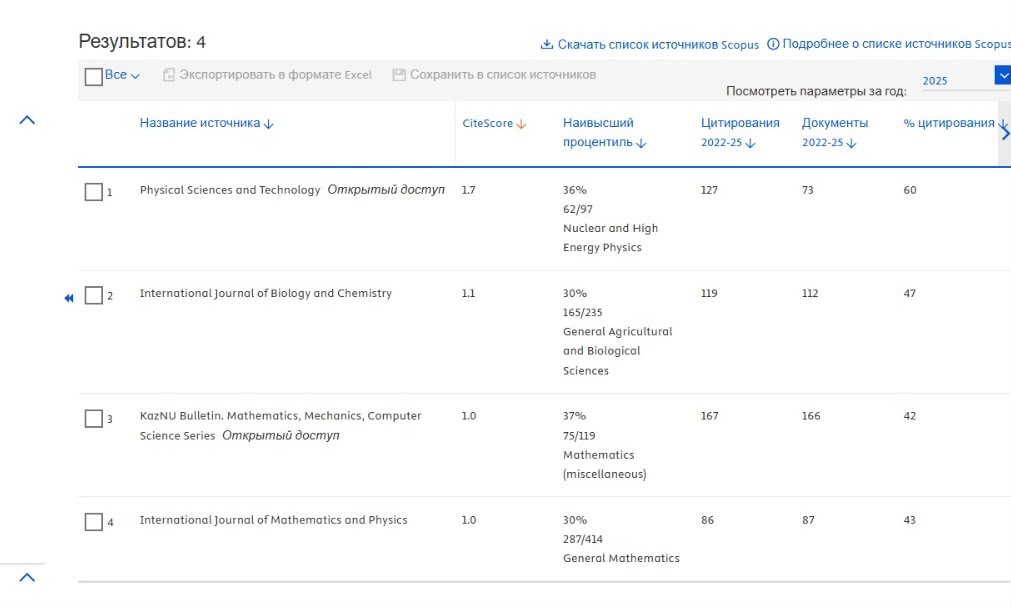Click rank 165/235 in row 2
This screenshot has height=607, width=1011.
pos(582,312)
